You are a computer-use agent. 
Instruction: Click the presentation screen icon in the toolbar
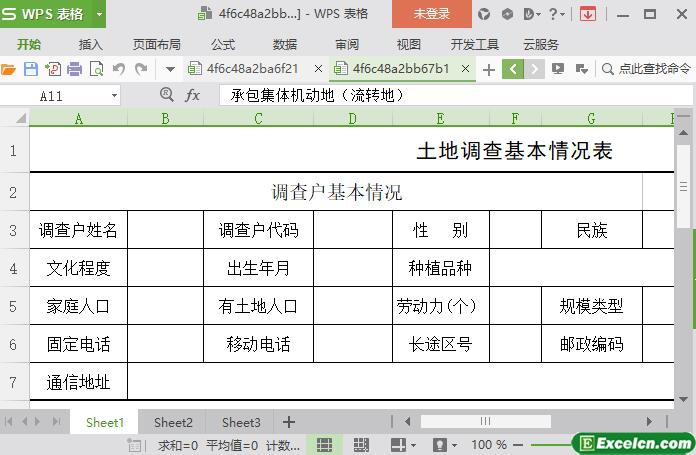click(x=558, y=69)
